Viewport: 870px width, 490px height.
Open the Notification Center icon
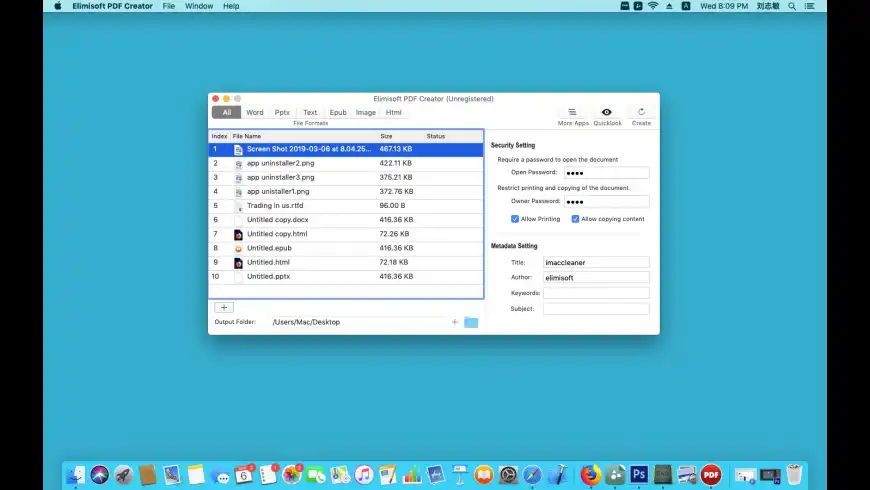point(810,6)
